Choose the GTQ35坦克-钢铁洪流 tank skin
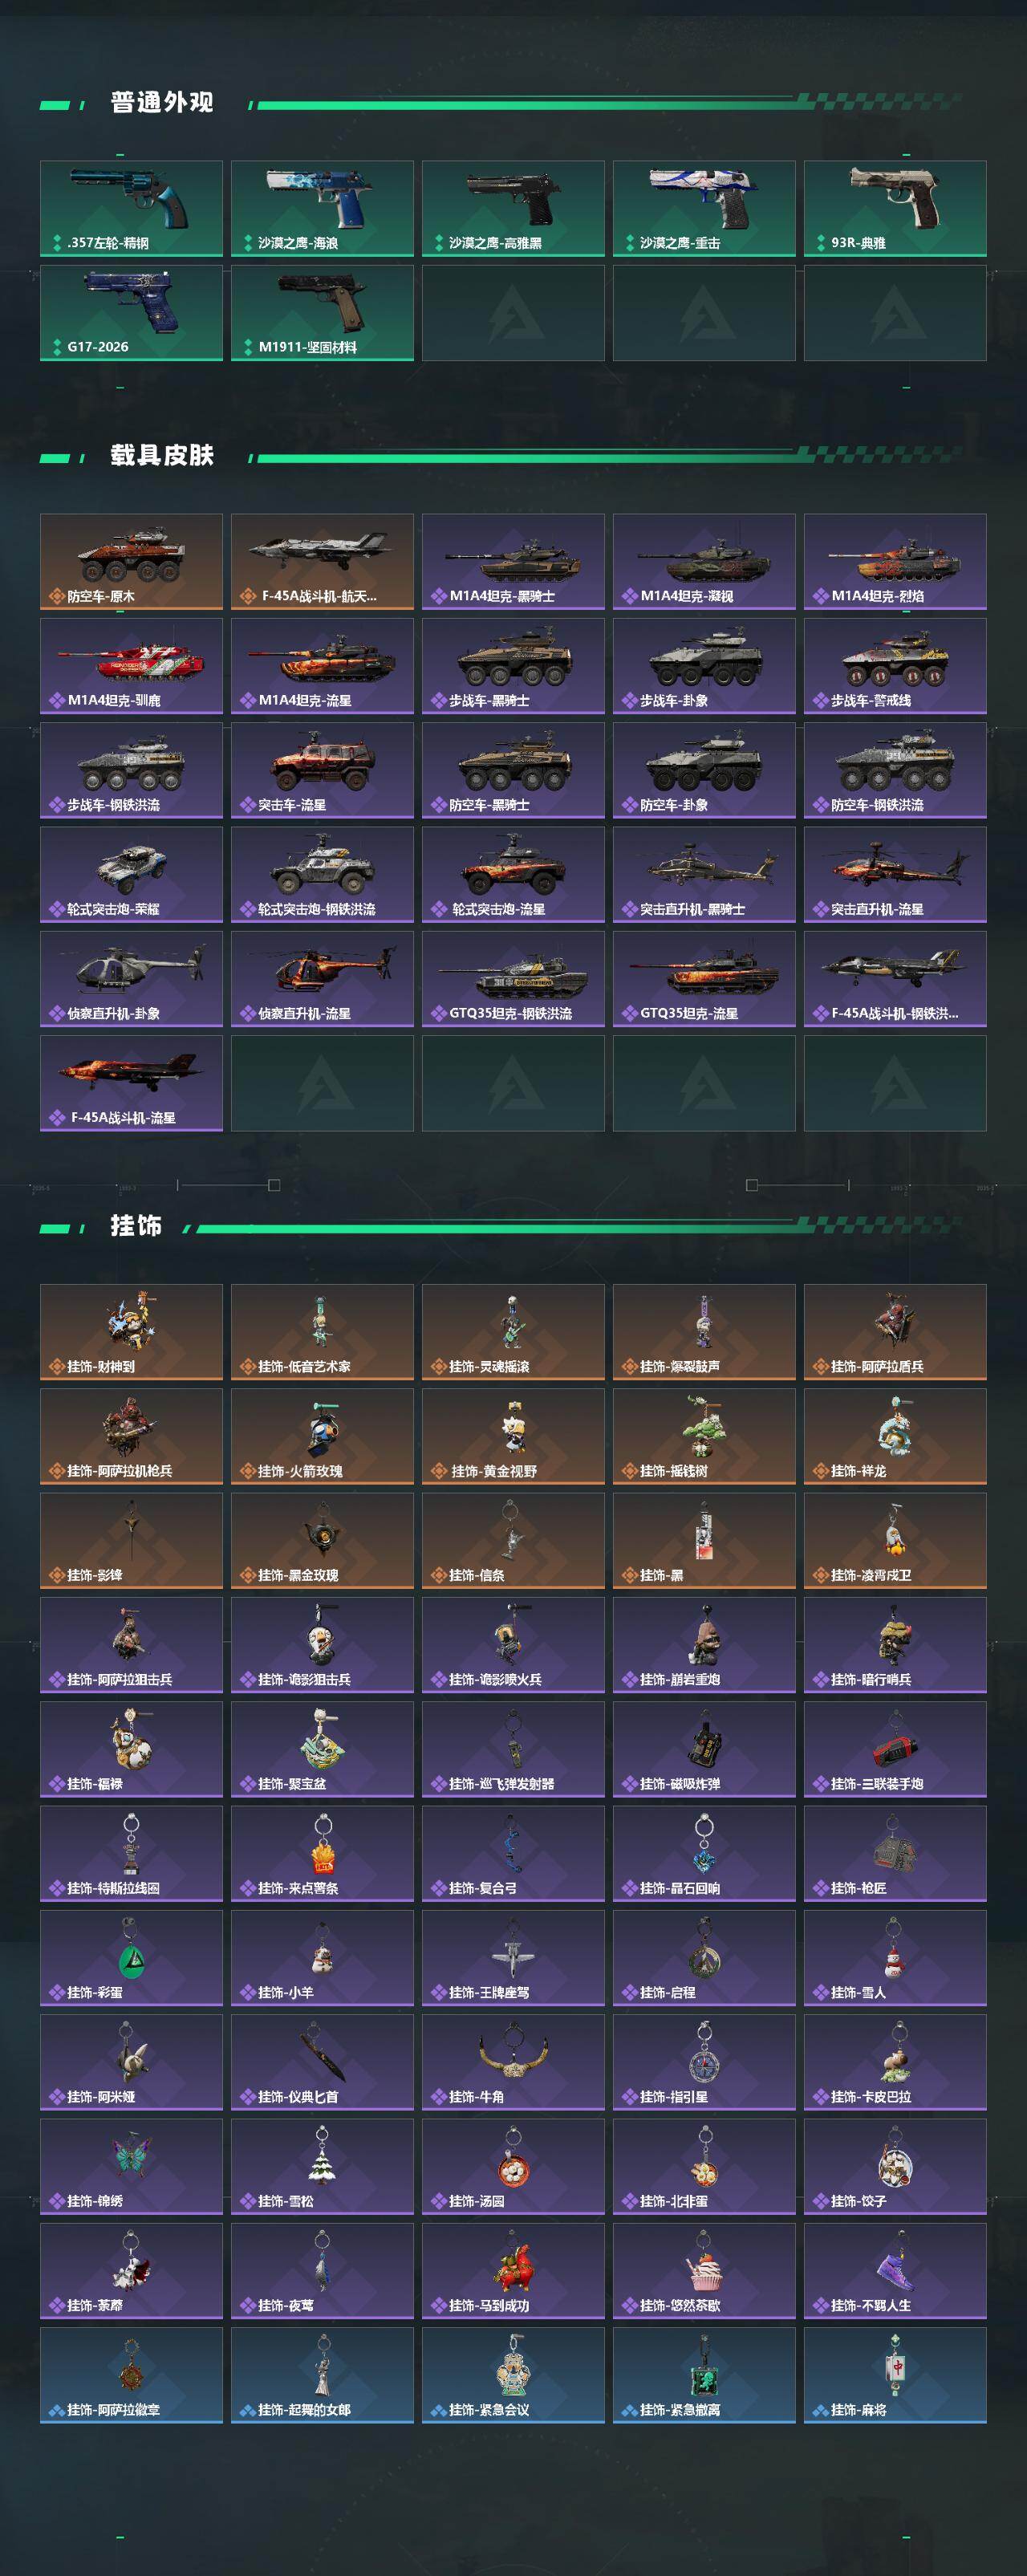1027x2576 pixels. (x=513, y=979)
